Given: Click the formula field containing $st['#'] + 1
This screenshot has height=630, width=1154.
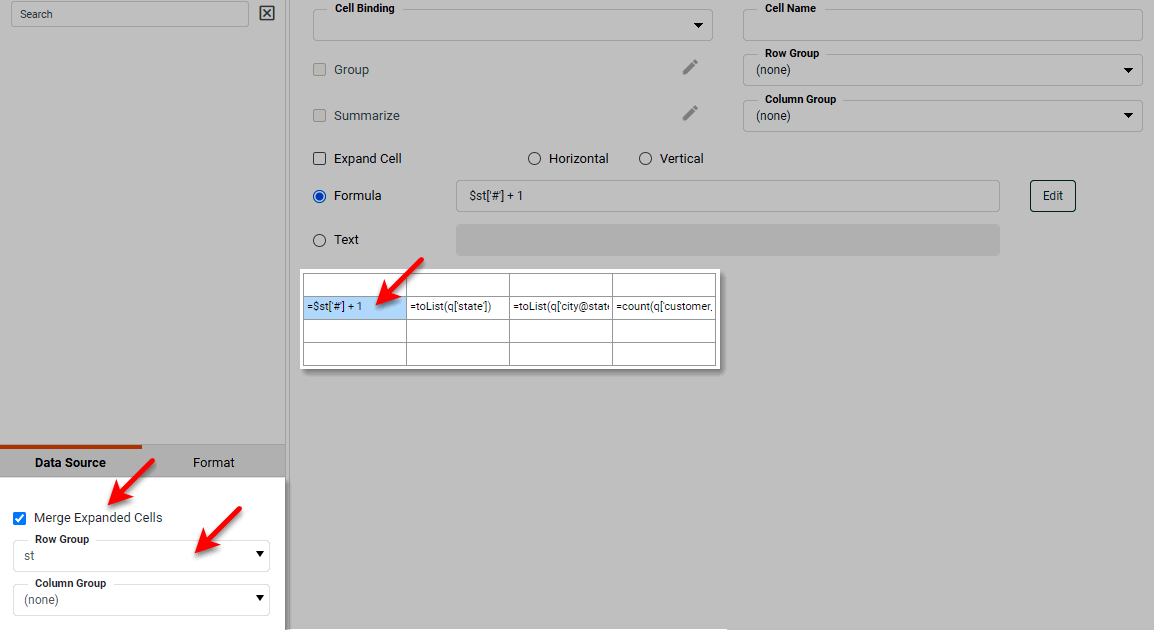Looking at the screenshot, I should (x=727, y=196).
